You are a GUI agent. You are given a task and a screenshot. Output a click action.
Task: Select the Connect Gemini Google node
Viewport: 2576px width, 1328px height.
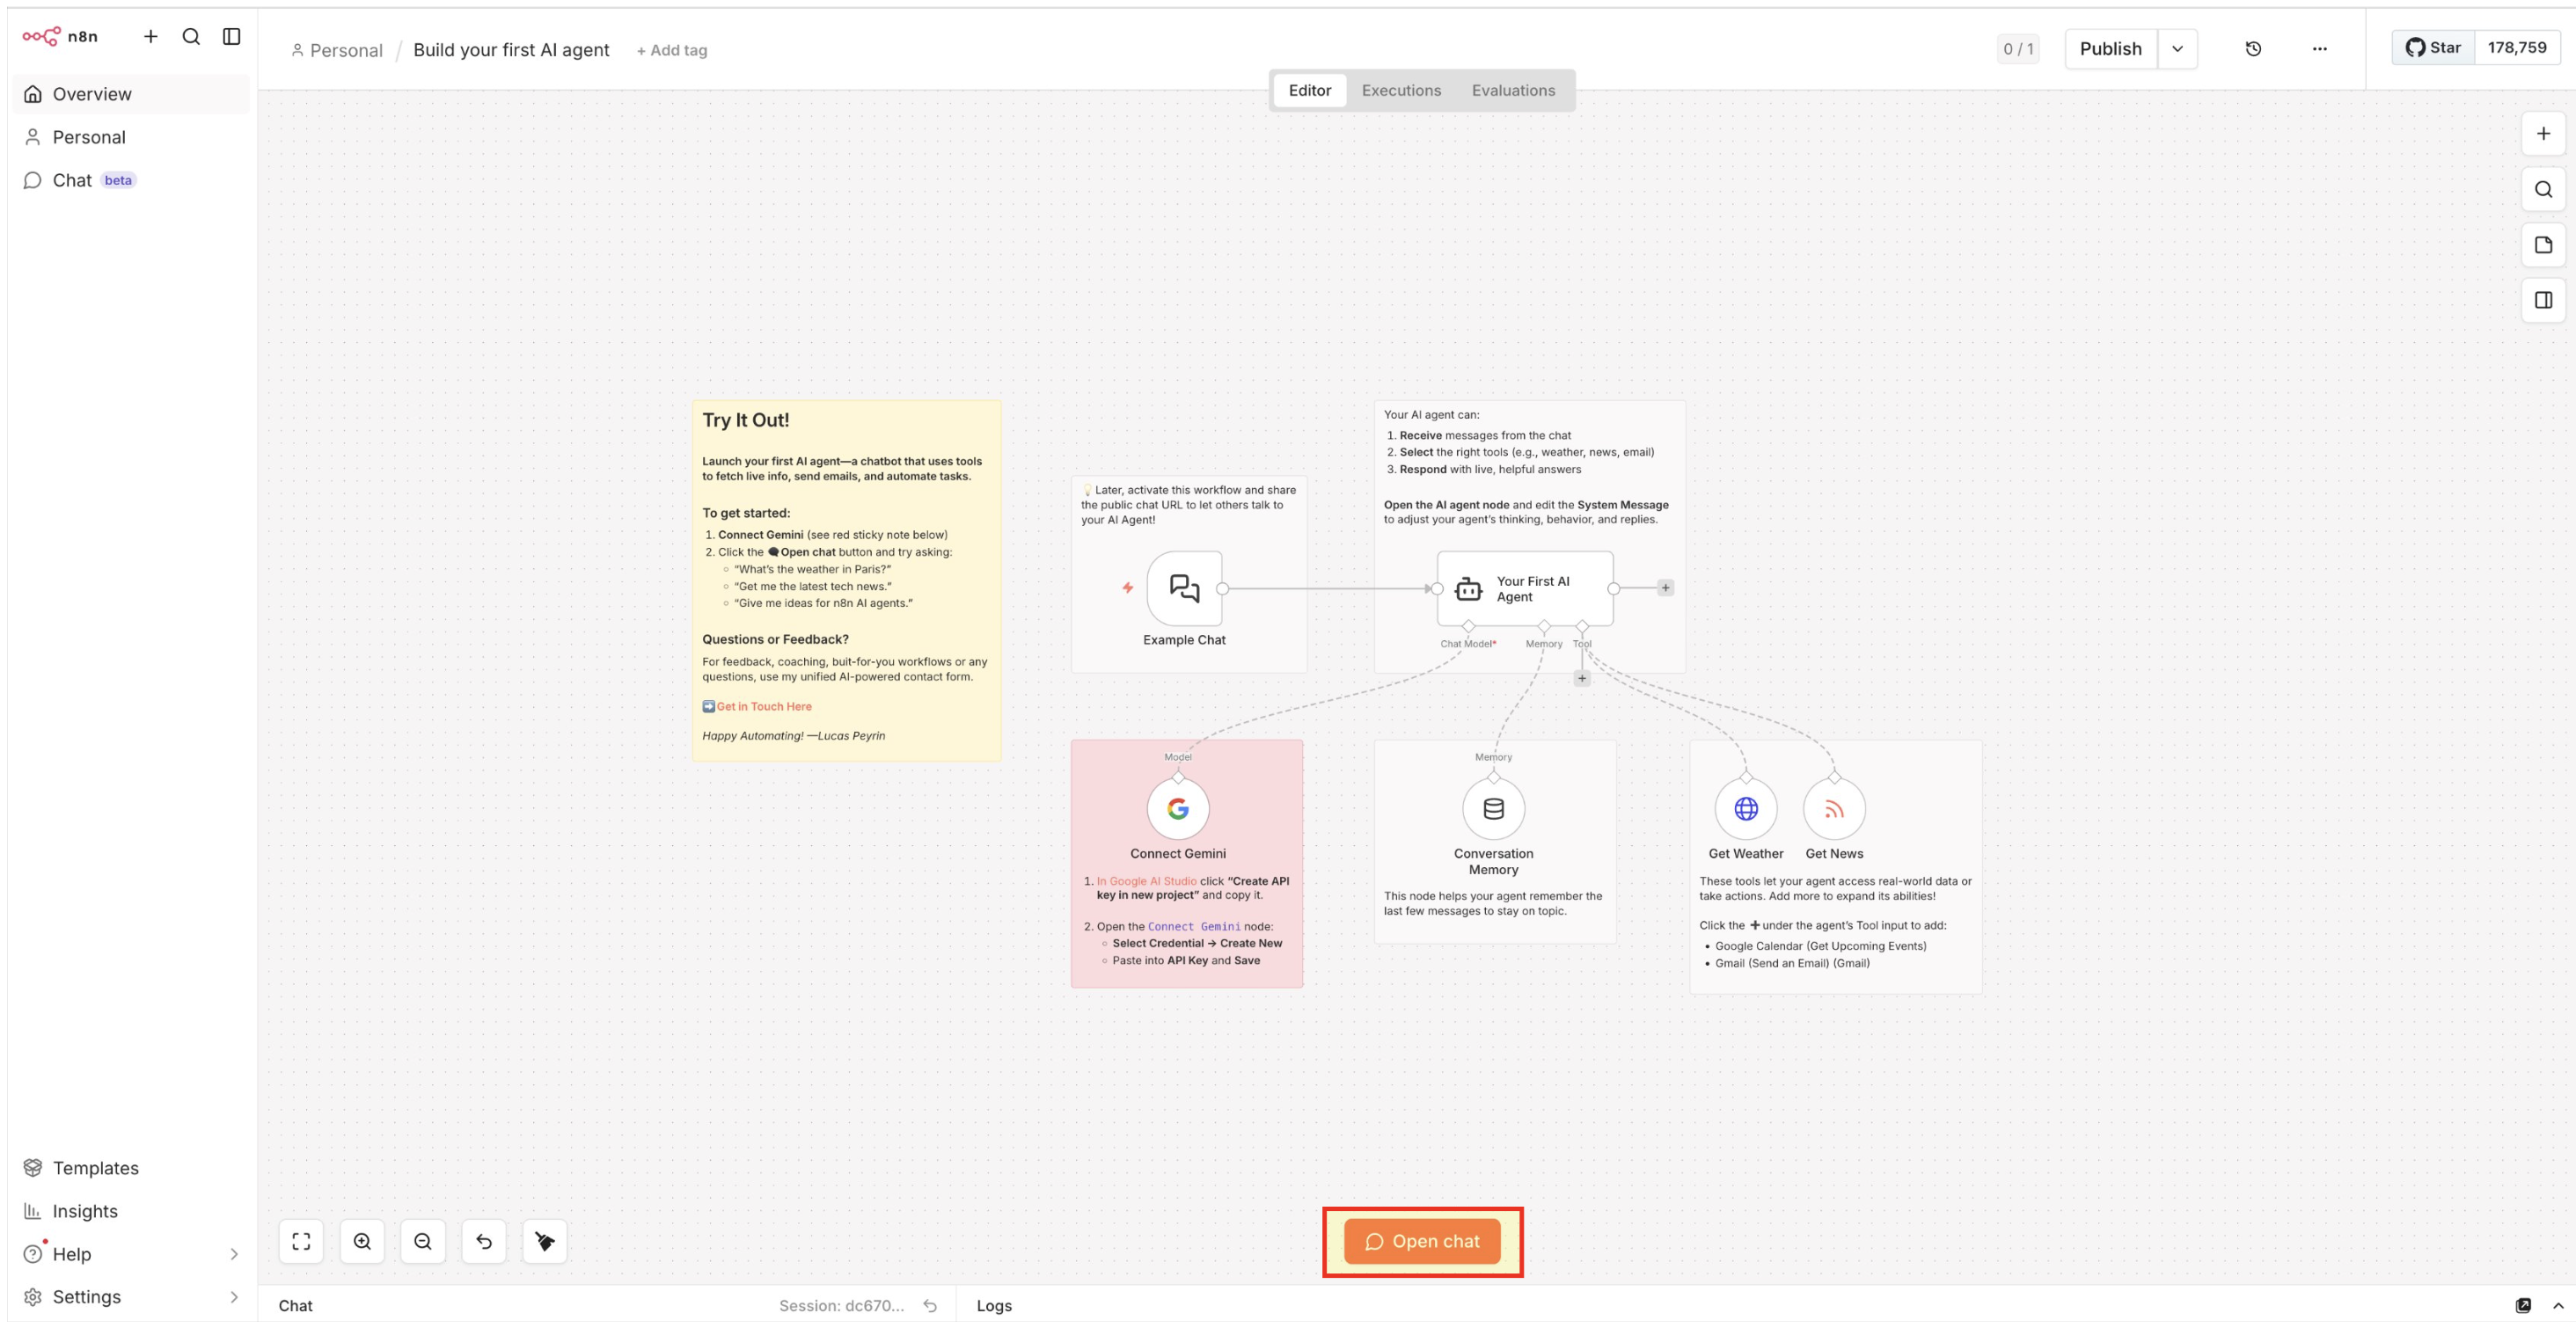[1178, 809]
